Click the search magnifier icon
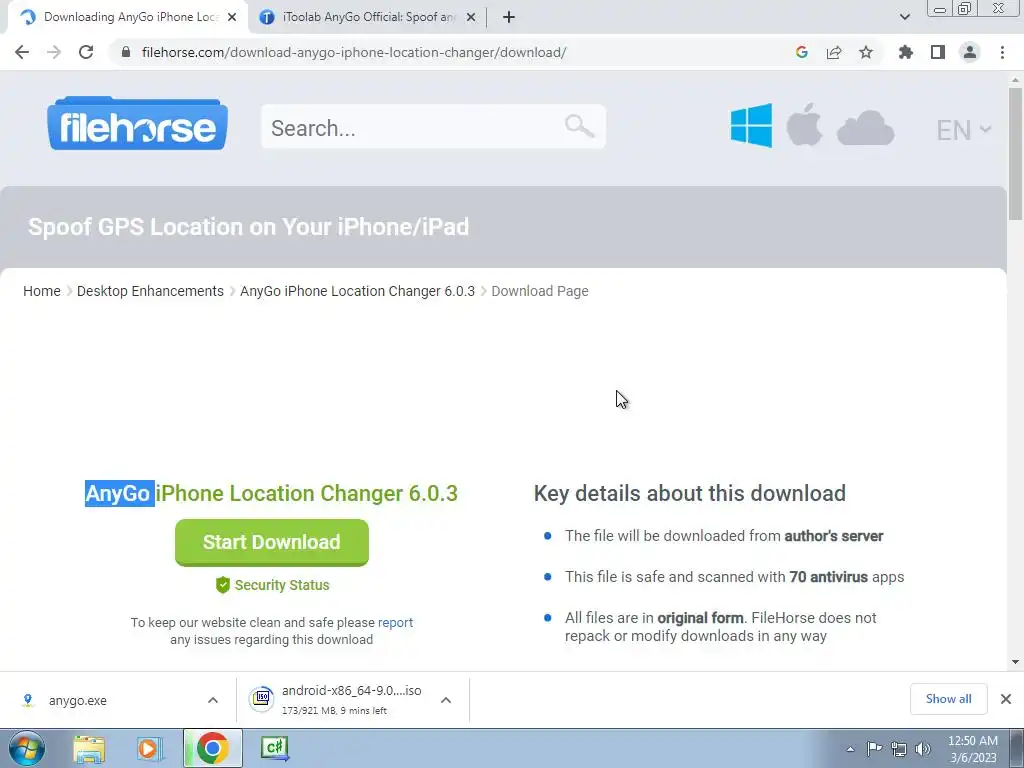The image size is (1024, 768). coord(579,125)
